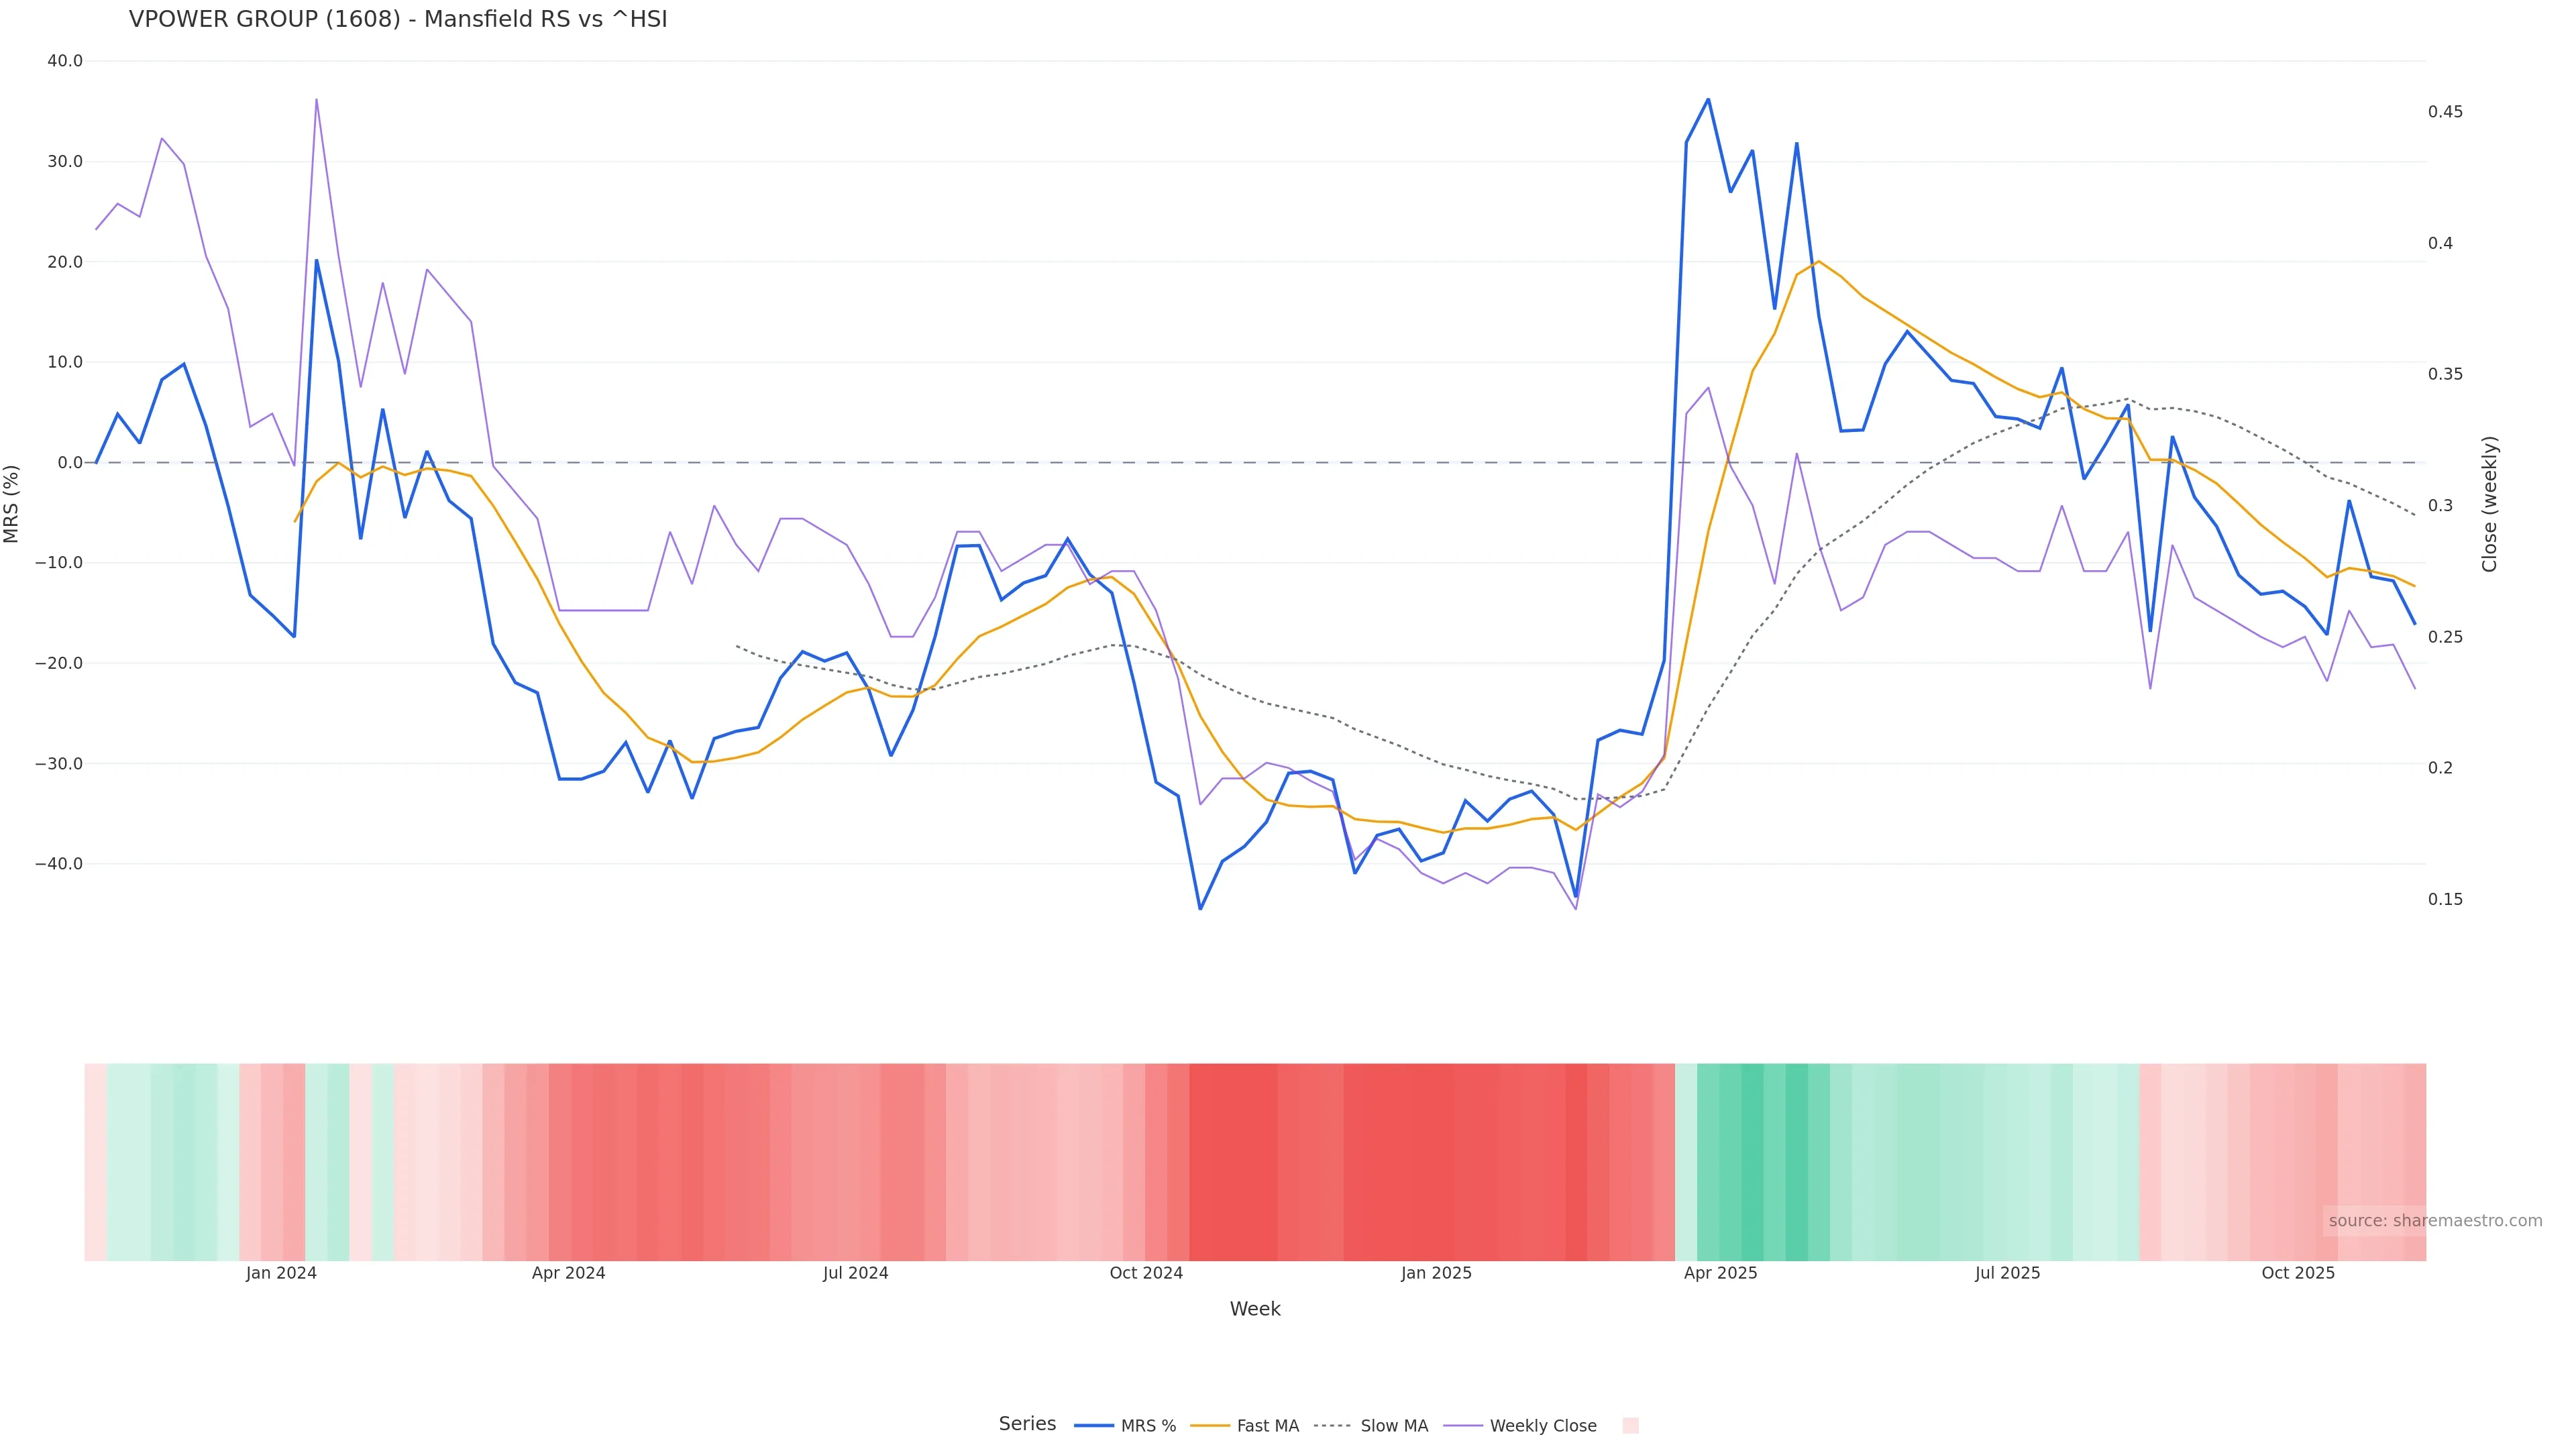
Task: Click the Week x-axis title
Action: pyautogui.click(x=1255, y=1310)
